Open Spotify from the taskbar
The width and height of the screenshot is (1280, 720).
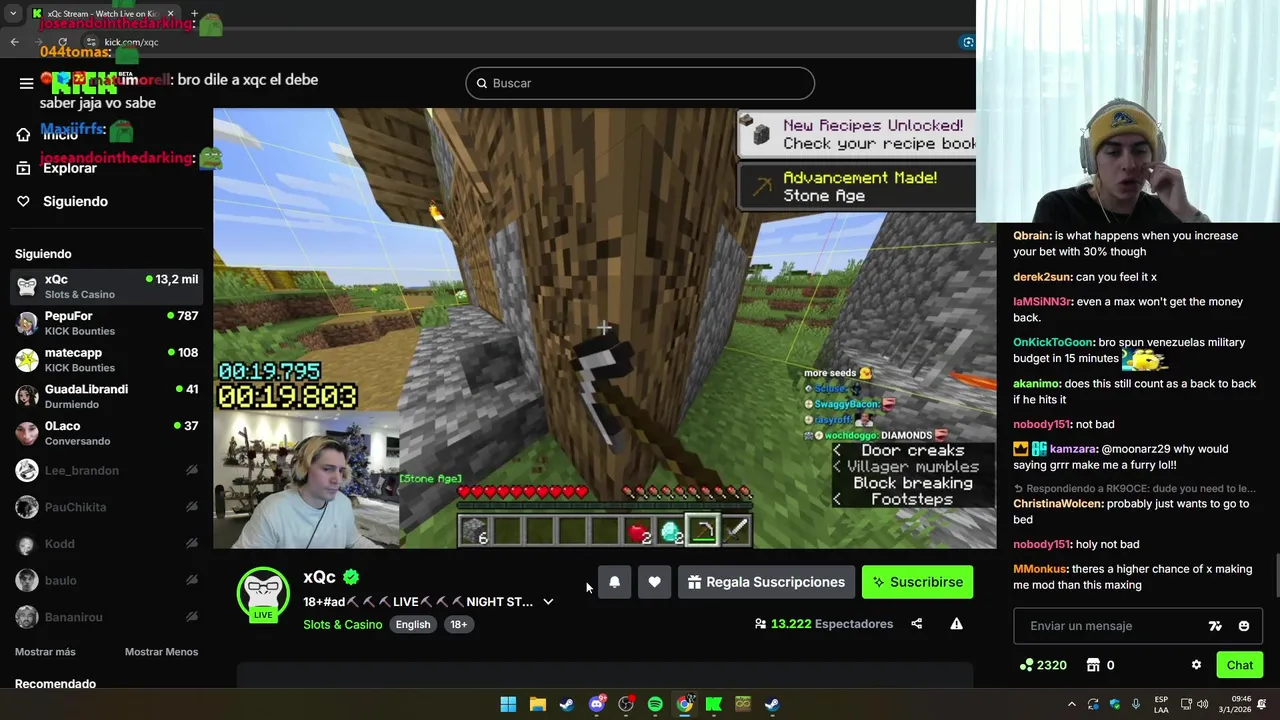pos(655,704)
